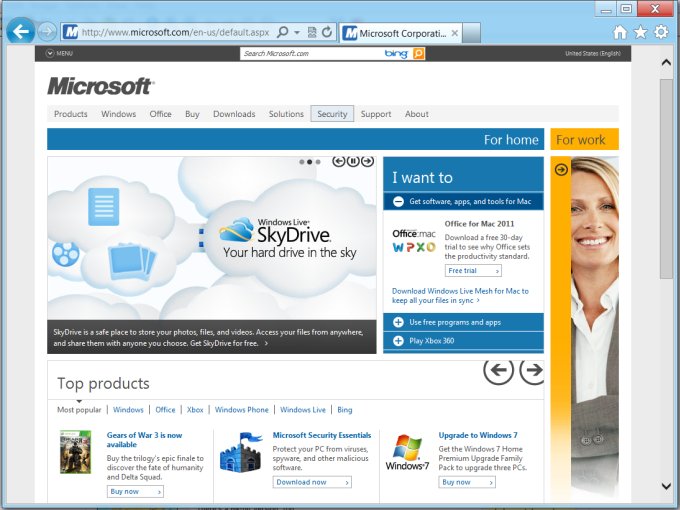Click Buy now under Gears of War 3
Screen dimensions: 680x510
tap(135, 492)
